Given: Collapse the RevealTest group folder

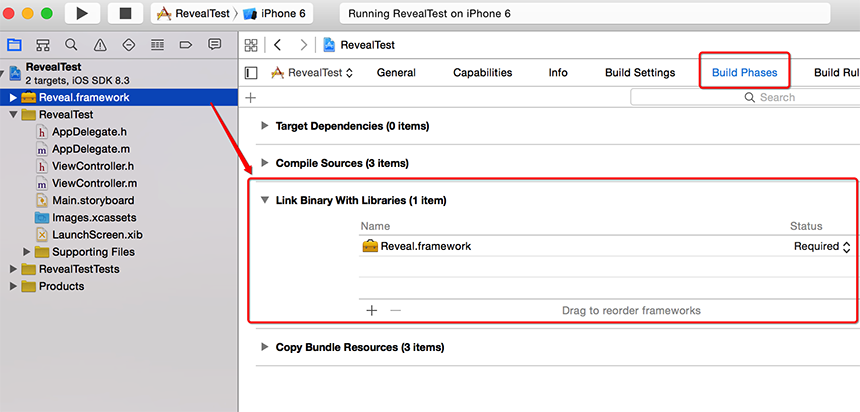Looking at the screenshot, I should point(13,115).
